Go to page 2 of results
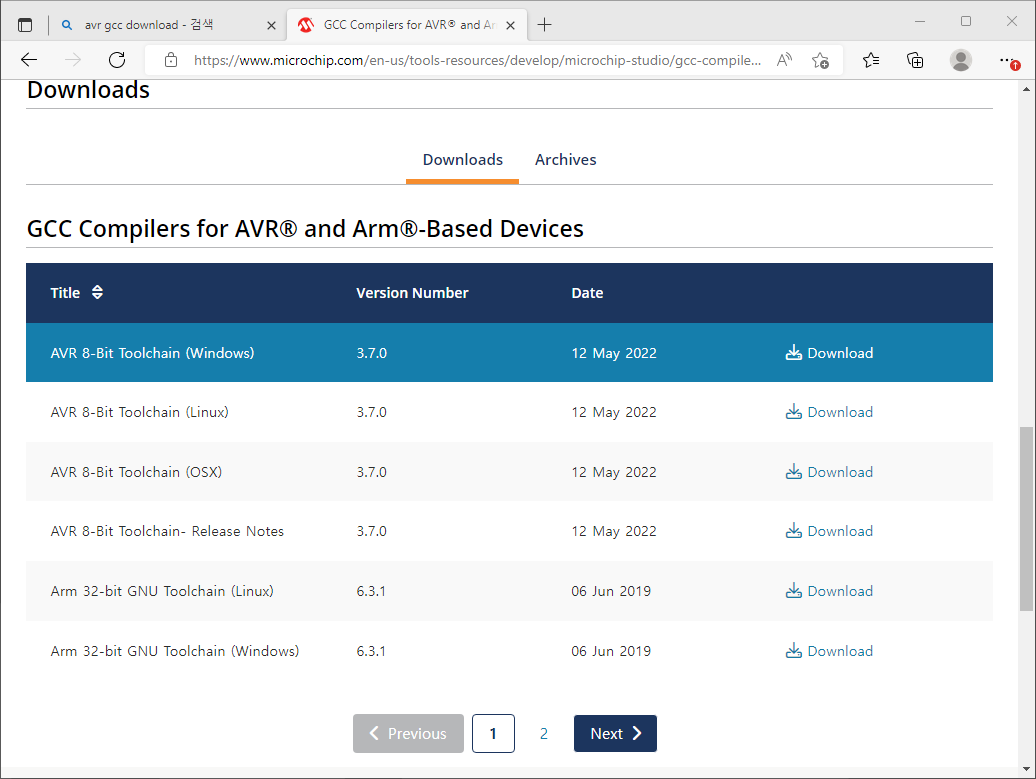1036x779 pixels. point(544,733)
